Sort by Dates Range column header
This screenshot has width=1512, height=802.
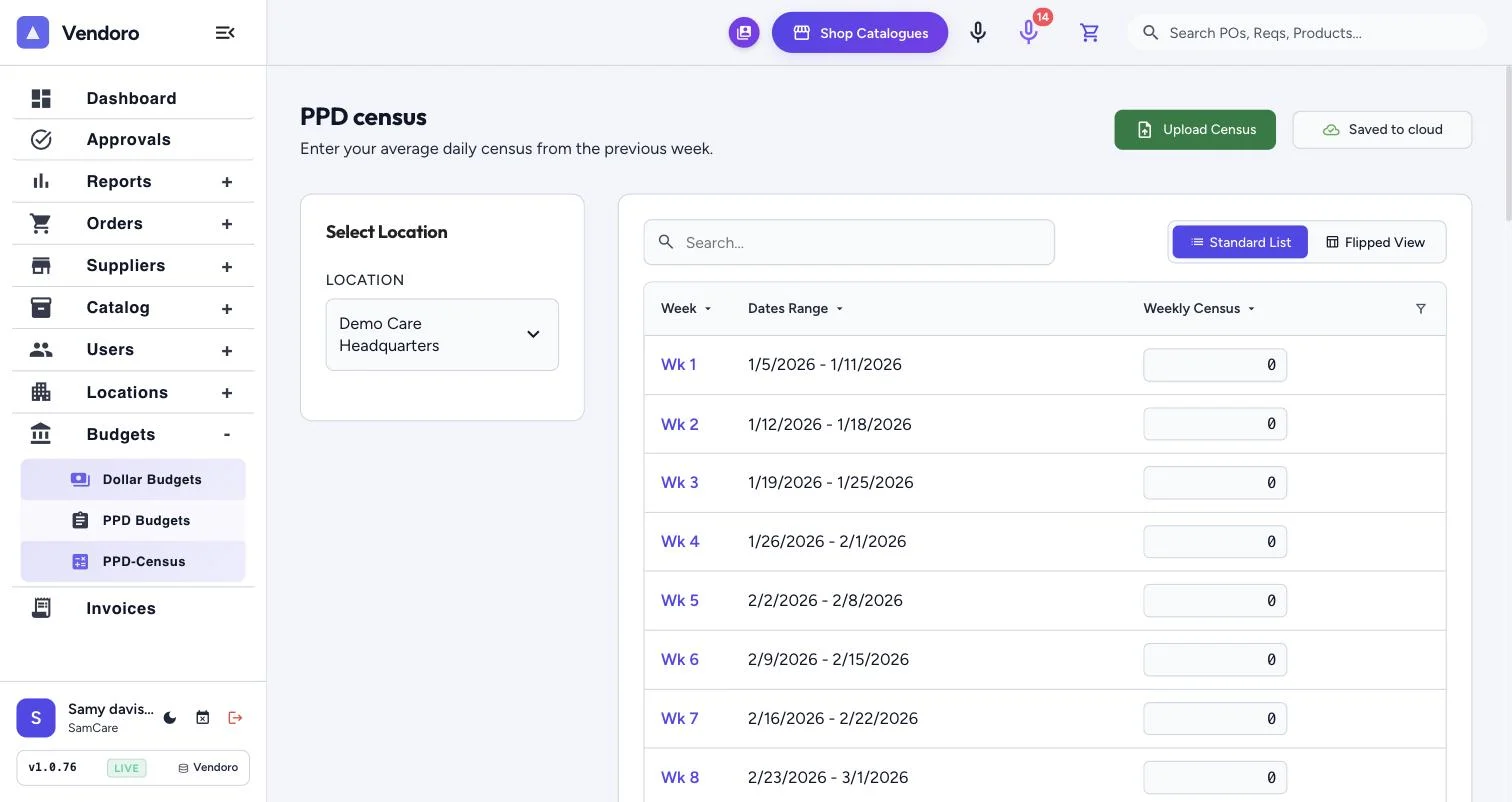(x=795, y=309)
